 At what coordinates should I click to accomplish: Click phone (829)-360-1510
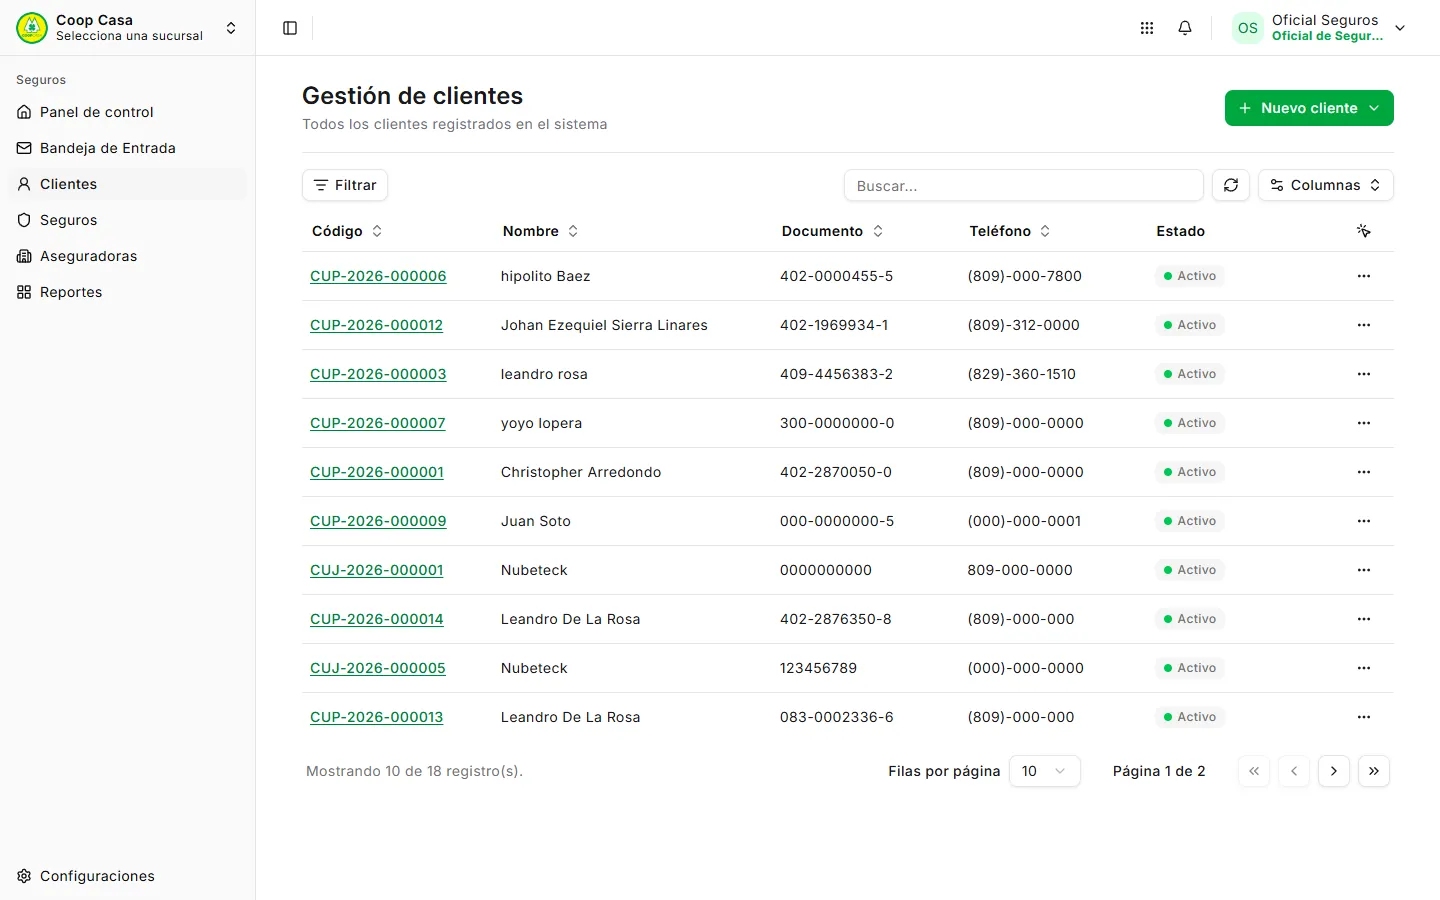tap(1022, 374)
